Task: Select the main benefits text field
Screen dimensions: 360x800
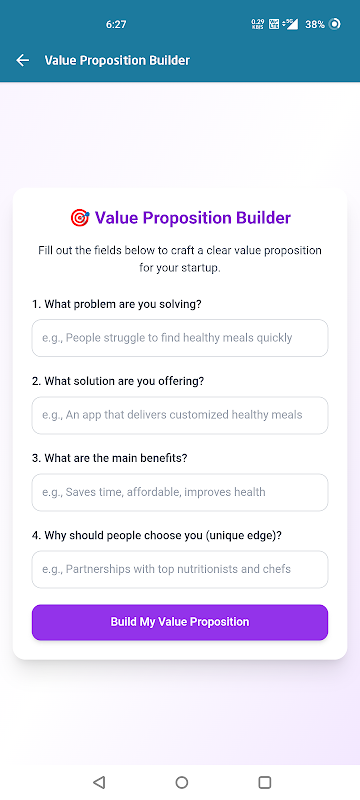Action: click(180, 492)
